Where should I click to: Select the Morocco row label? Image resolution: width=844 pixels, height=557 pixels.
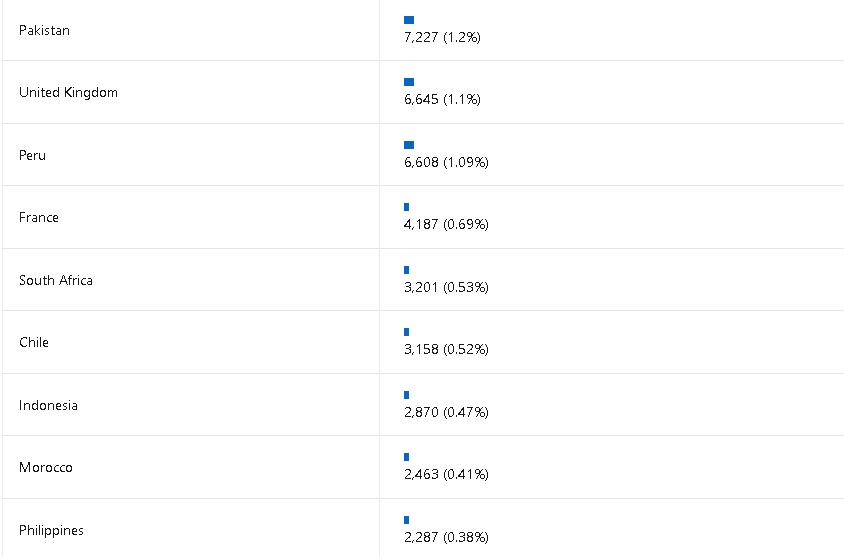(x=46, y=467)
